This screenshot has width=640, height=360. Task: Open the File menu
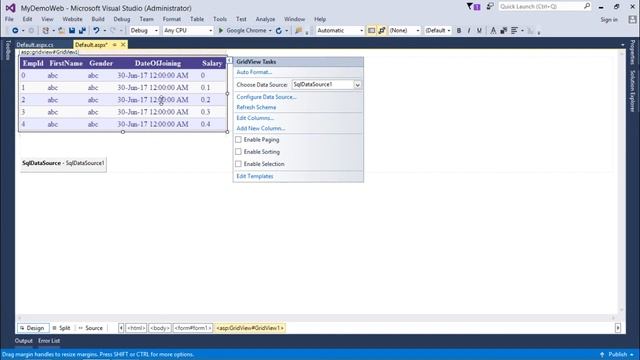click(x=9, y=19)
